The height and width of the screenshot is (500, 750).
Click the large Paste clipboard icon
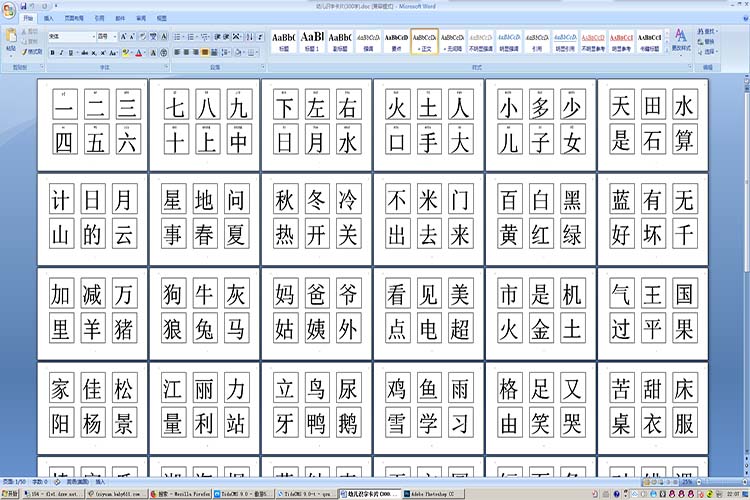click(x=11, y=35)
